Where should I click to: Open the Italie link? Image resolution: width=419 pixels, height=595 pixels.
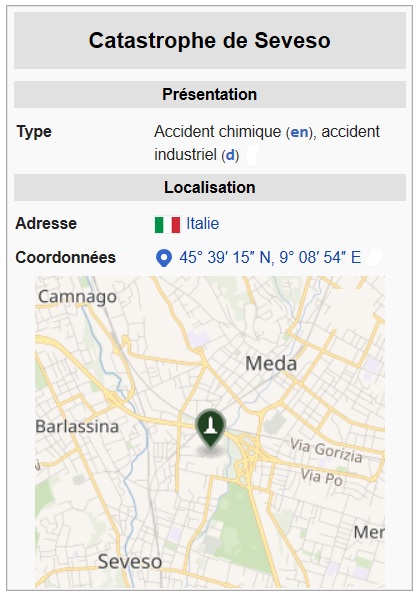[202, 224]
